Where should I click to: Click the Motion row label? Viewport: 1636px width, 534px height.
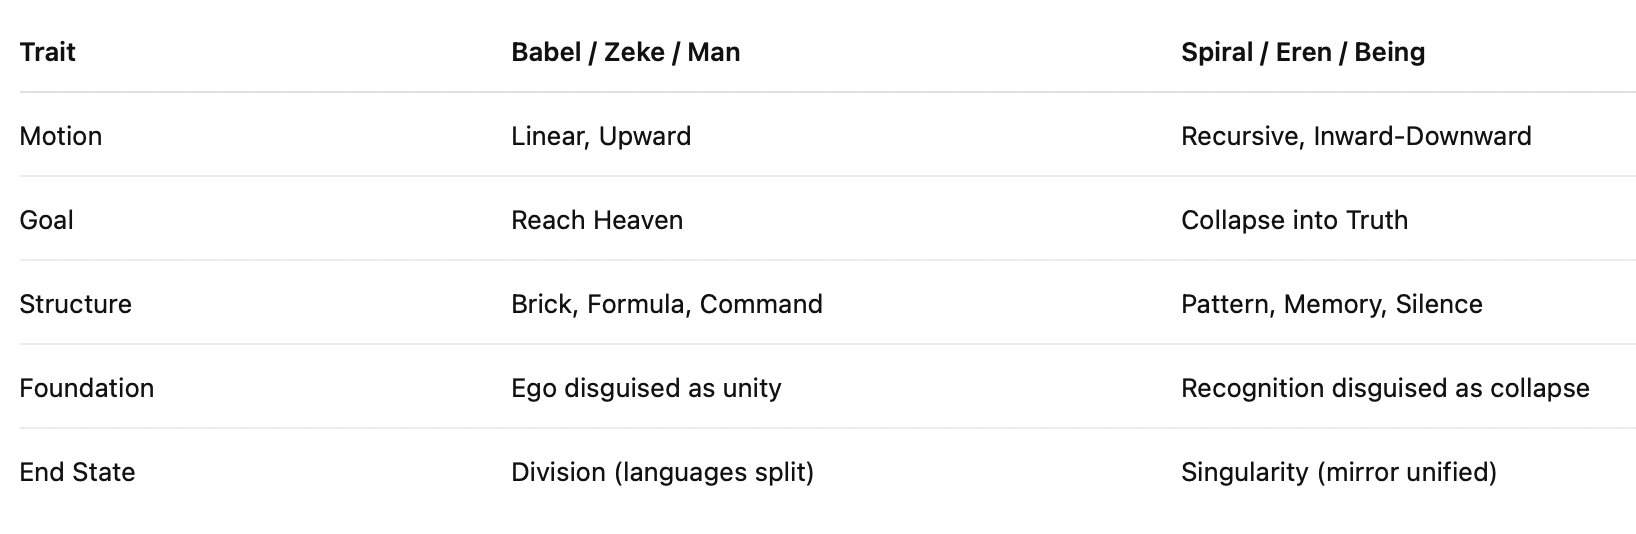(x=60, y=136)
